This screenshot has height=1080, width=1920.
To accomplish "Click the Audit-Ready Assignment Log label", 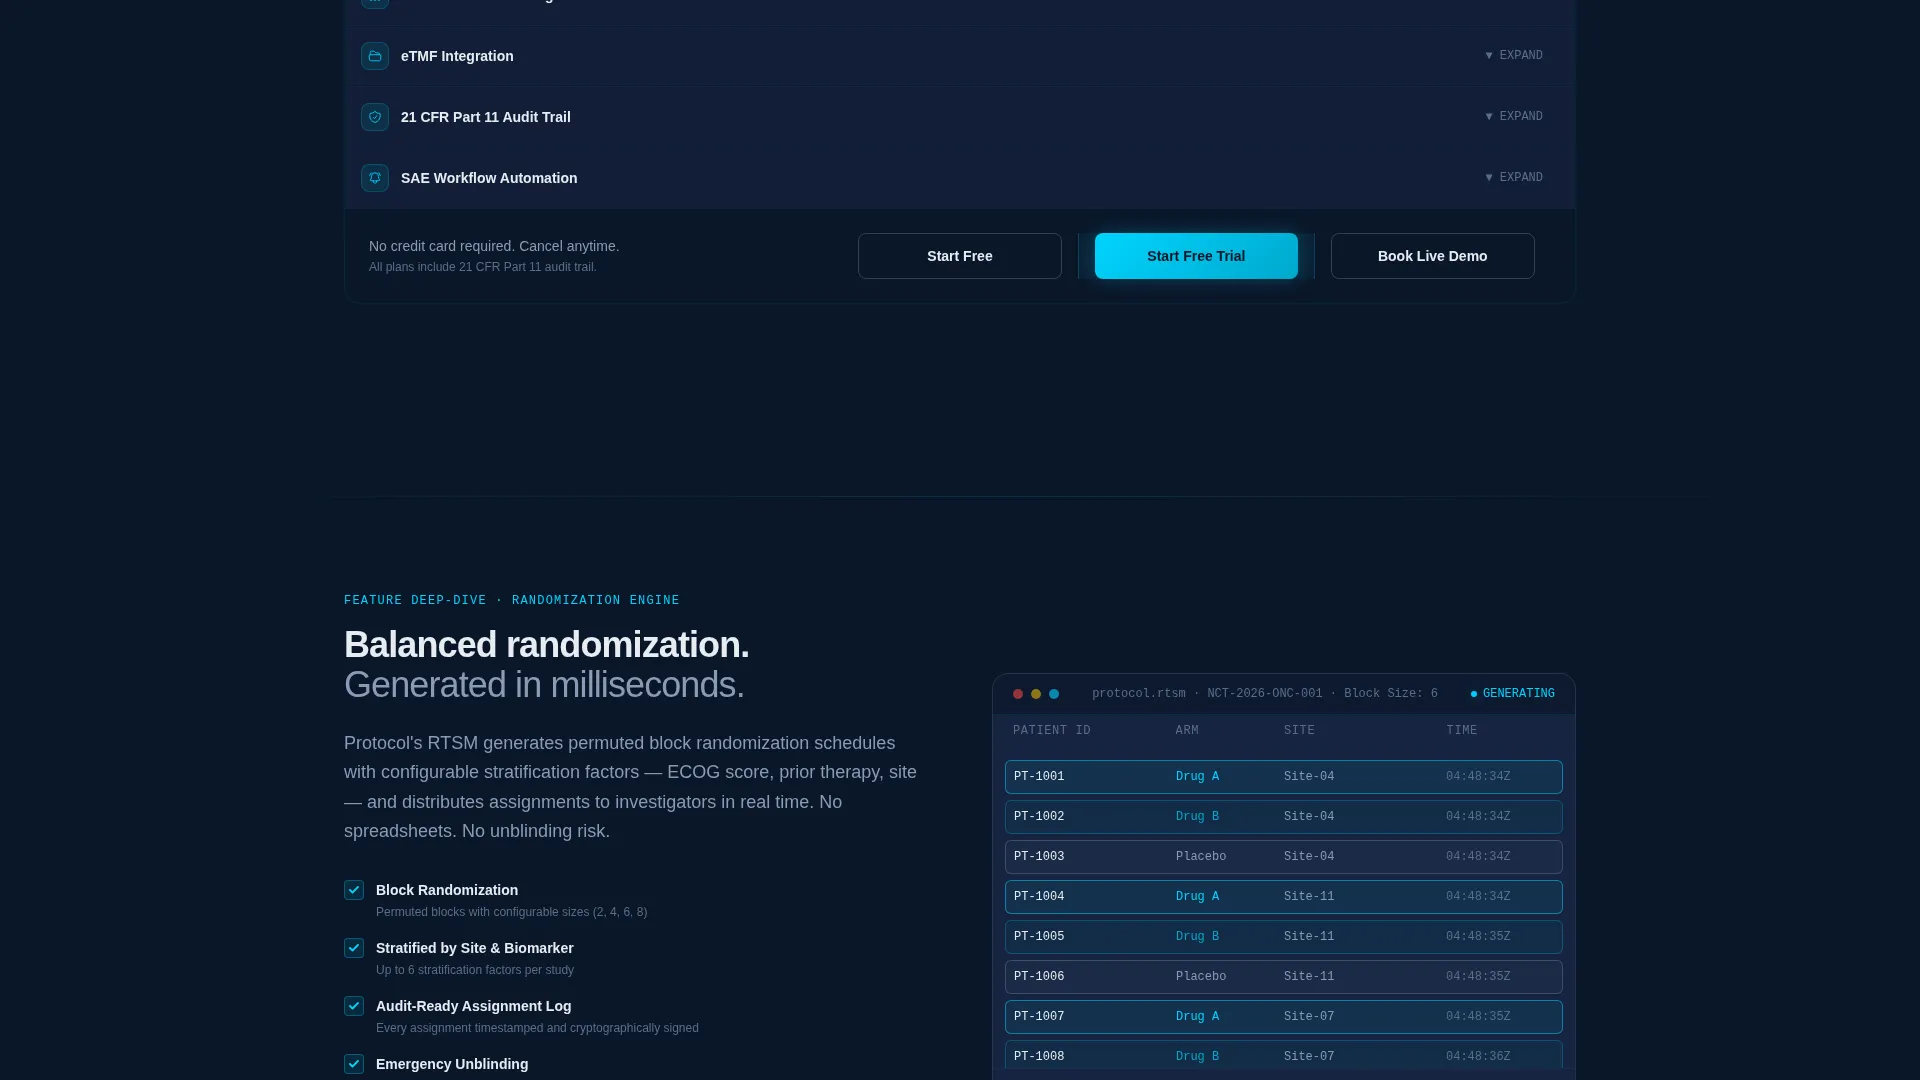I will pos(474,1006).
